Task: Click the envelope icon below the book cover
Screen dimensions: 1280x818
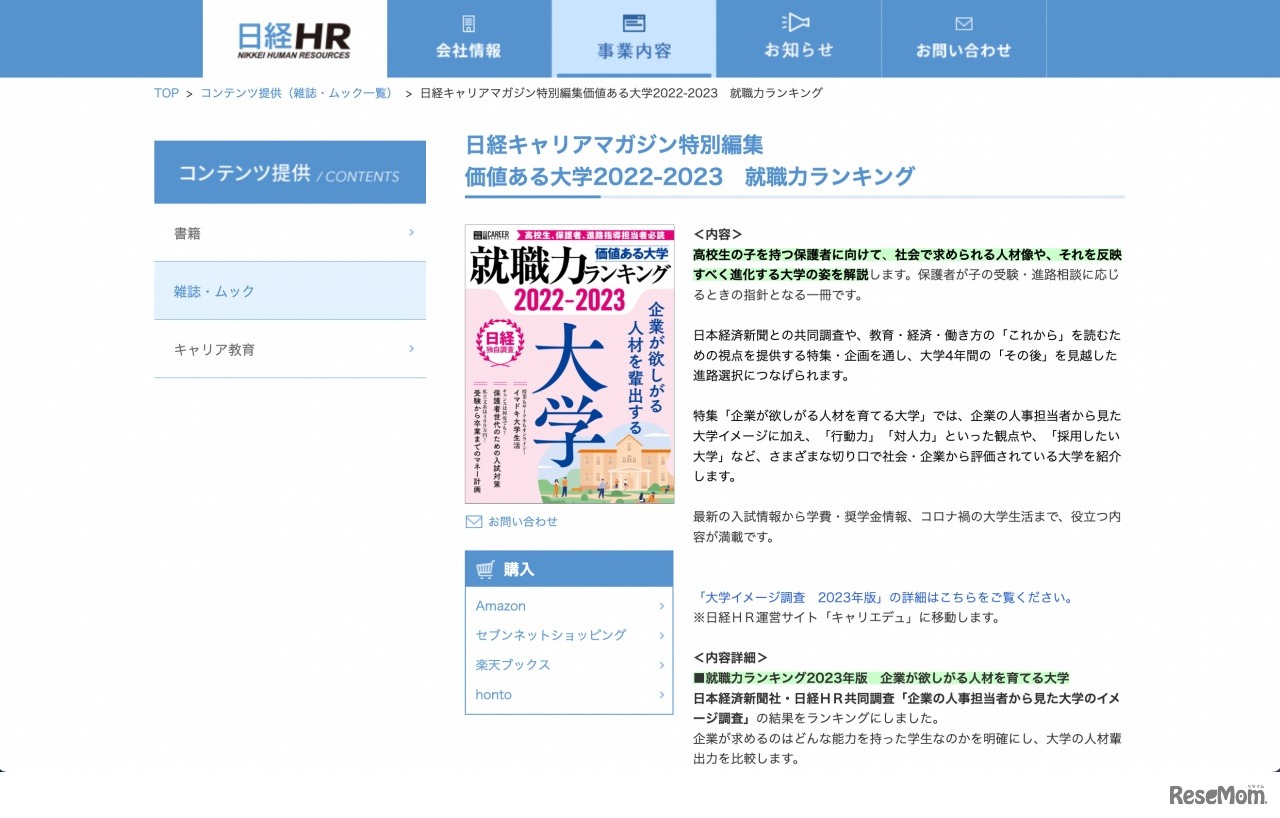Action: [x=474, y=521]
